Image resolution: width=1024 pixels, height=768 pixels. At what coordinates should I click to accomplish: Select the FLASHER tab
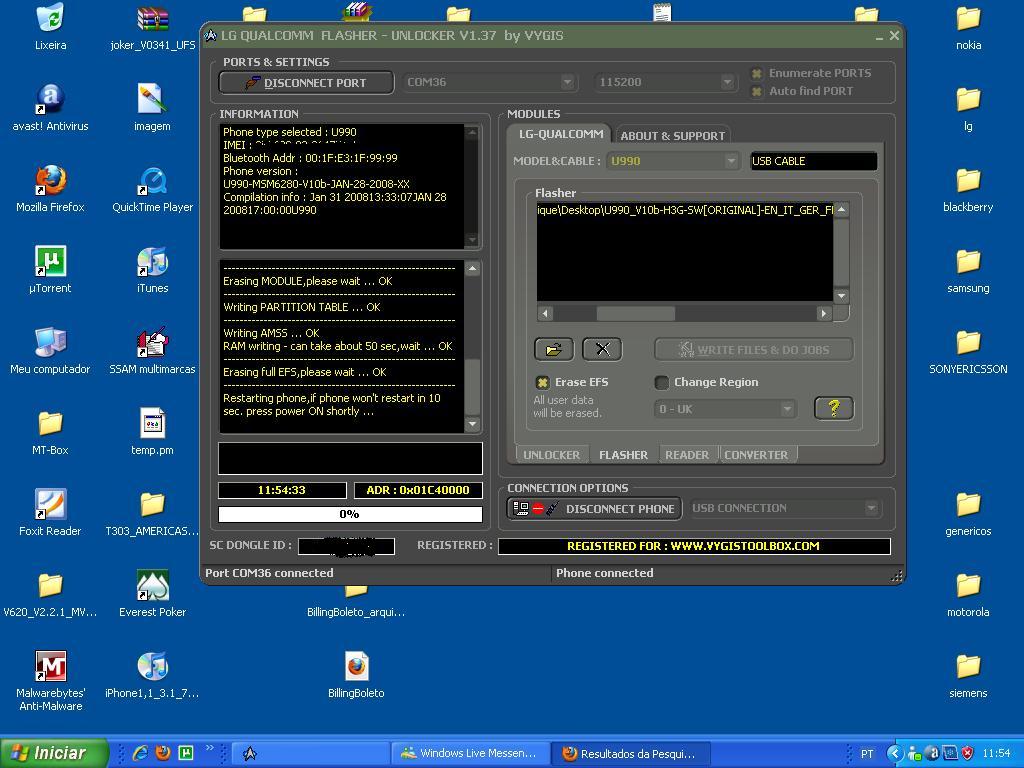(624, 455)
